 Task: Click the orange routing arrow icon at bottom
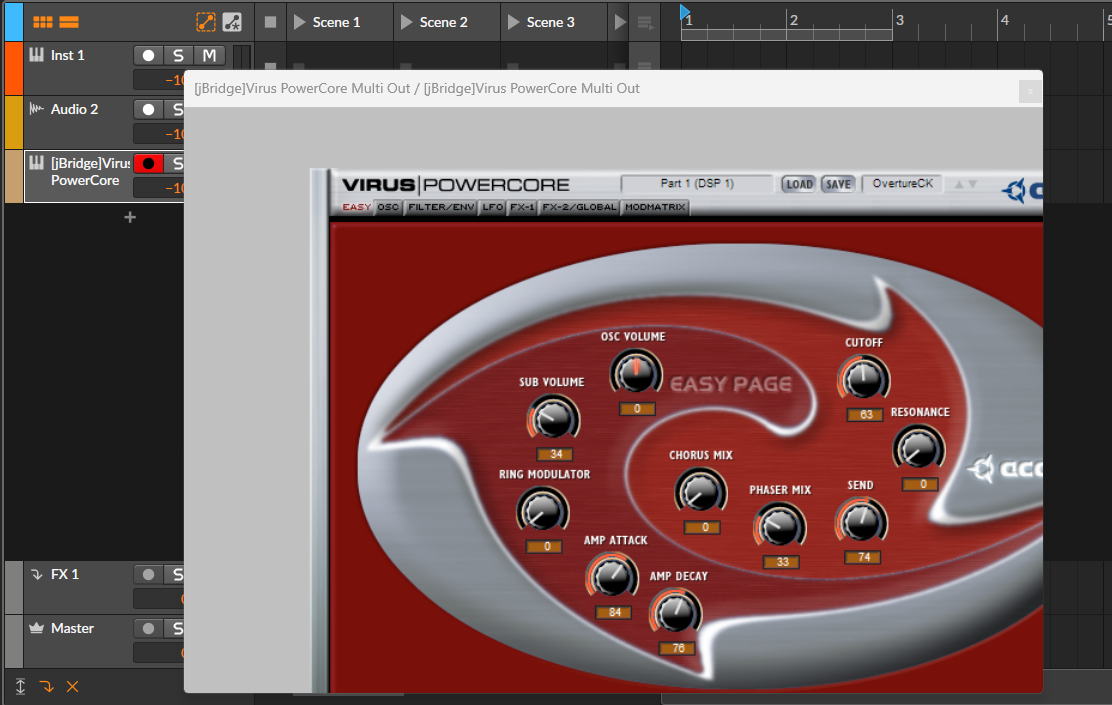click(46, 686)
